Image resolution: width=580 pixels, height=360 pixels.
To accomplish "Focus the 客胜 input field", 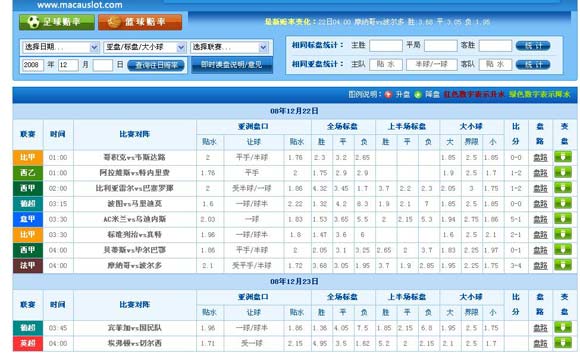I will click(x=495, y=46).
